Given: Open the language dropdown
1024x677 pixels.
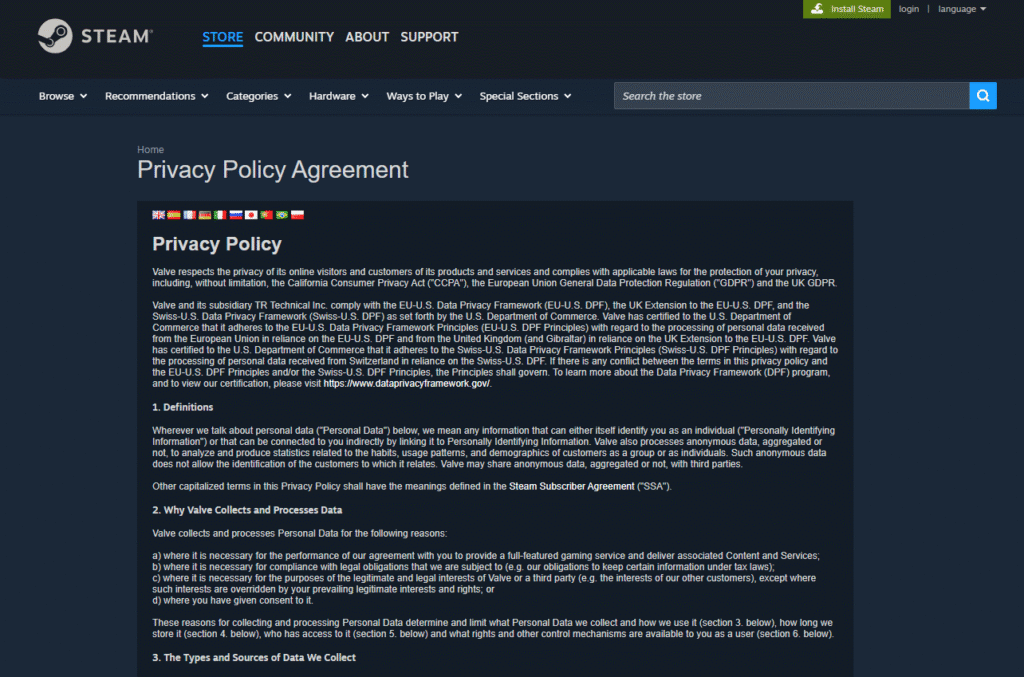Looking at the screenshot, I should point(961,9).
